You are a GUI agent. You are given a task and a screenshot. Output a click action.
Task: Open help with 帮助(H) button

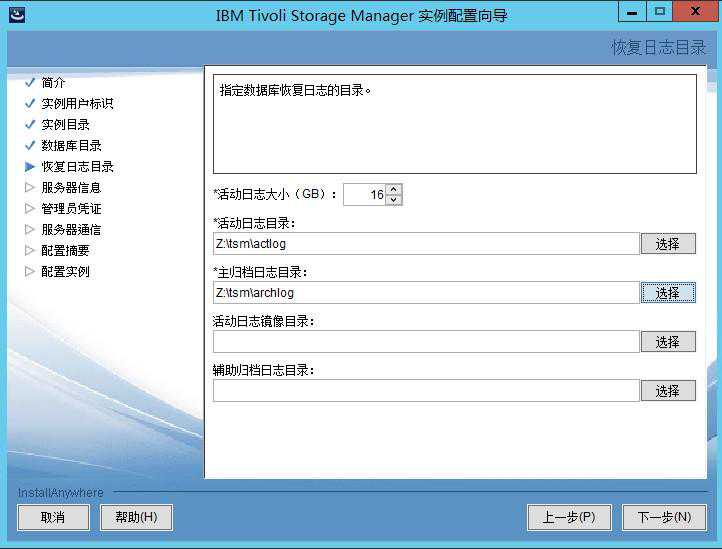[136, 517]
